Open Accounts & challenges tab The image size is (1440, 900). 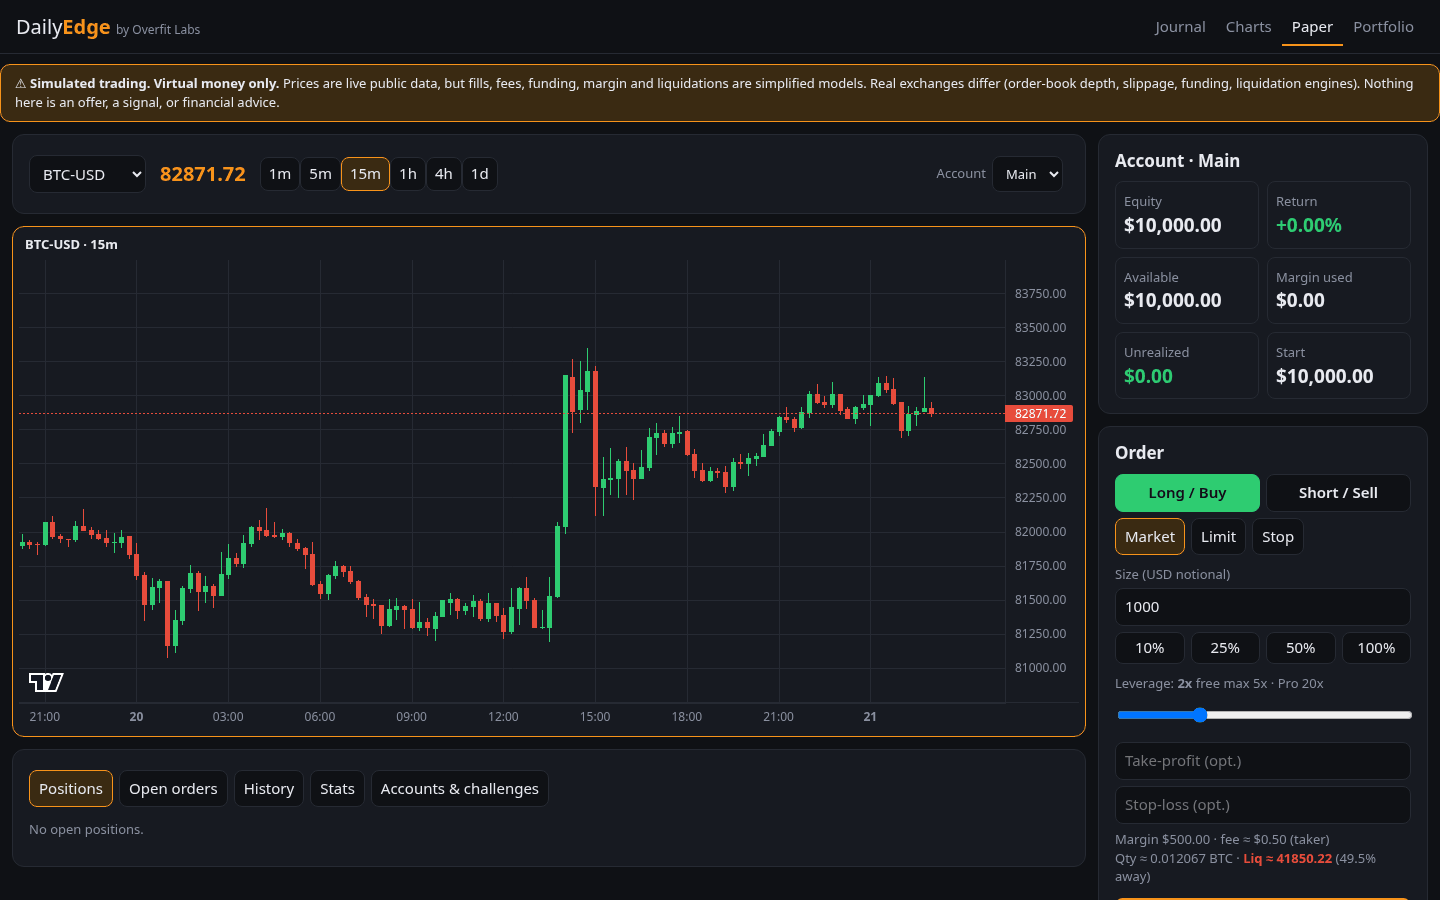pyautogui.click(x=460, y=789)
